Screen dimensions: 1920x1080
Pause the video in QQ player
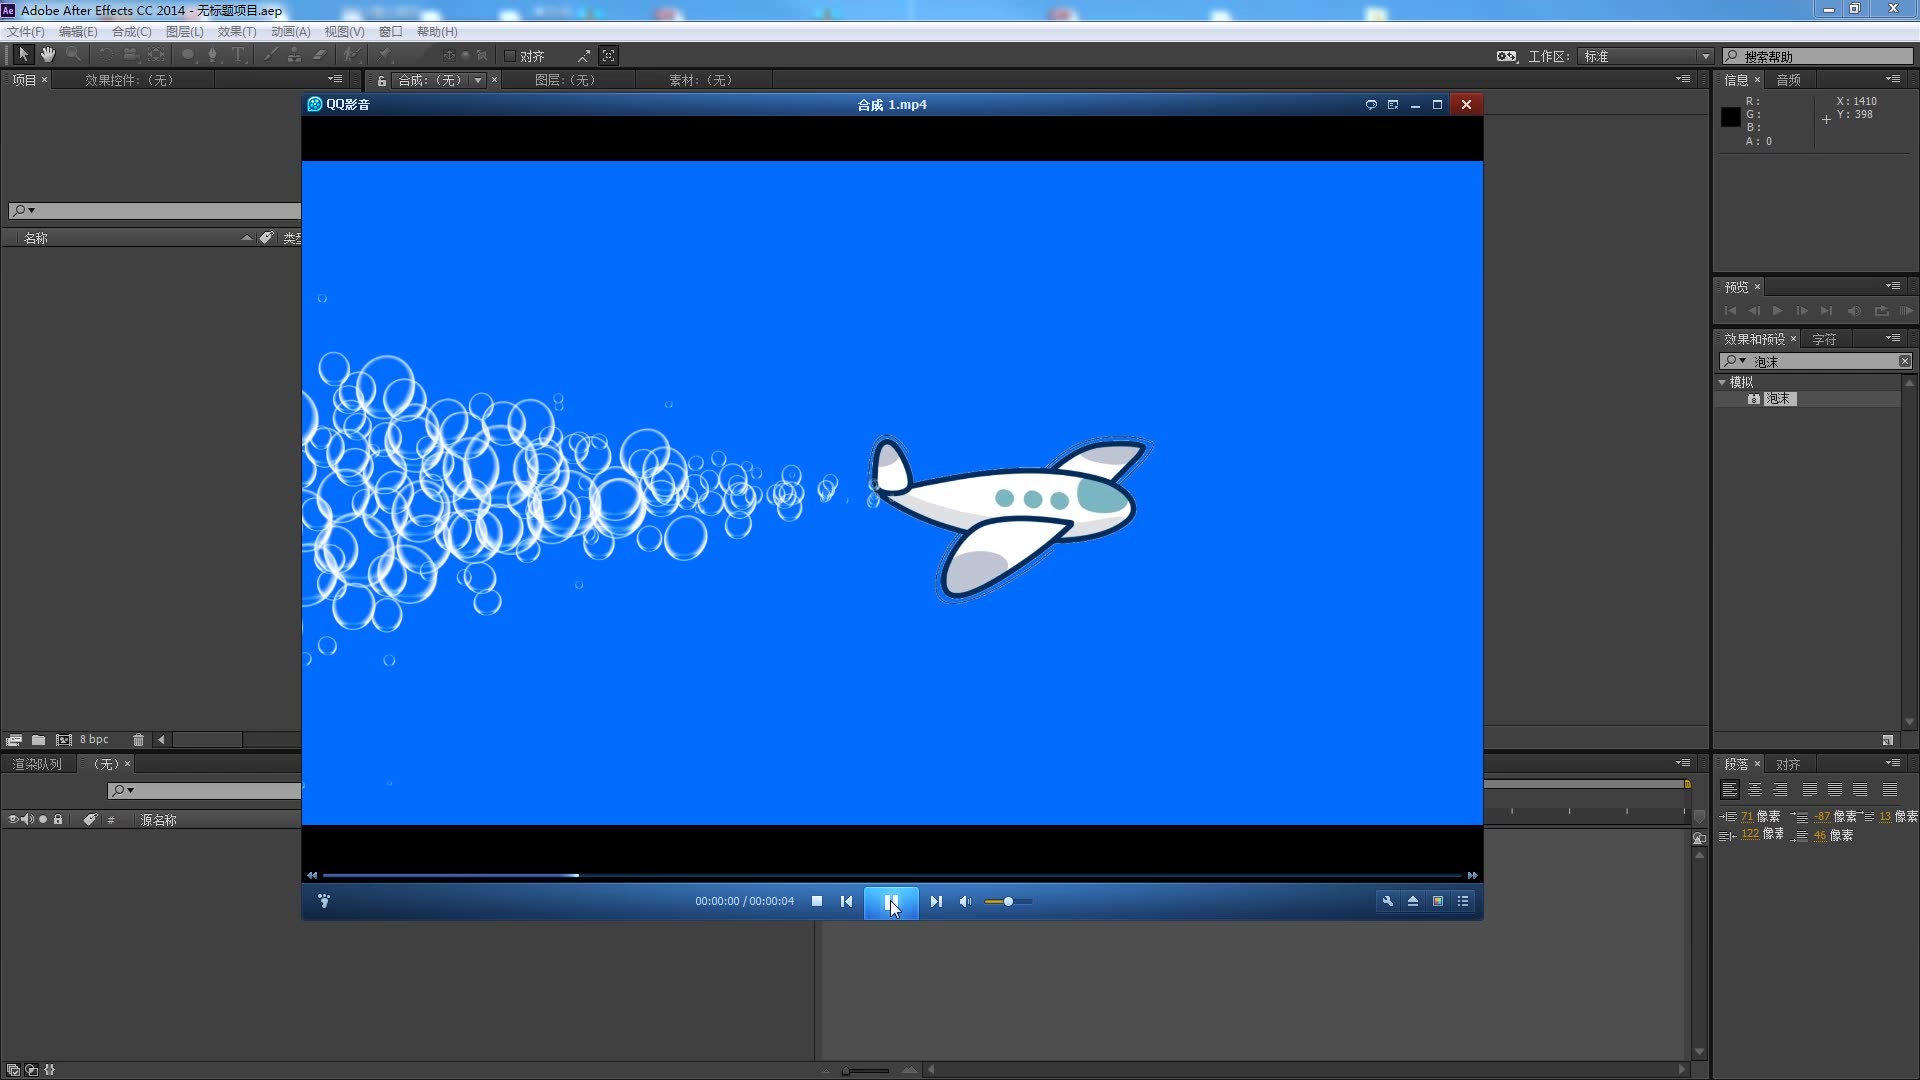891,902
